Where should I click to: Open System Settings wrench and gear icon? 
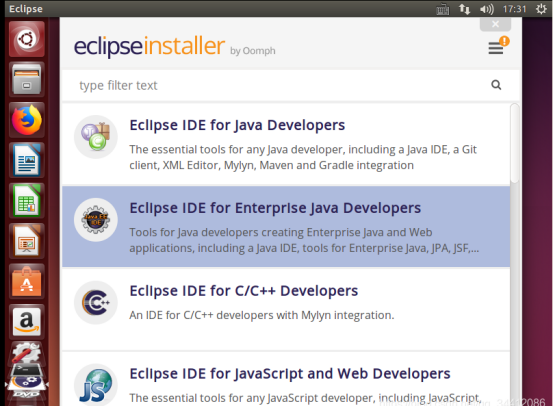[x=27, y=353]
